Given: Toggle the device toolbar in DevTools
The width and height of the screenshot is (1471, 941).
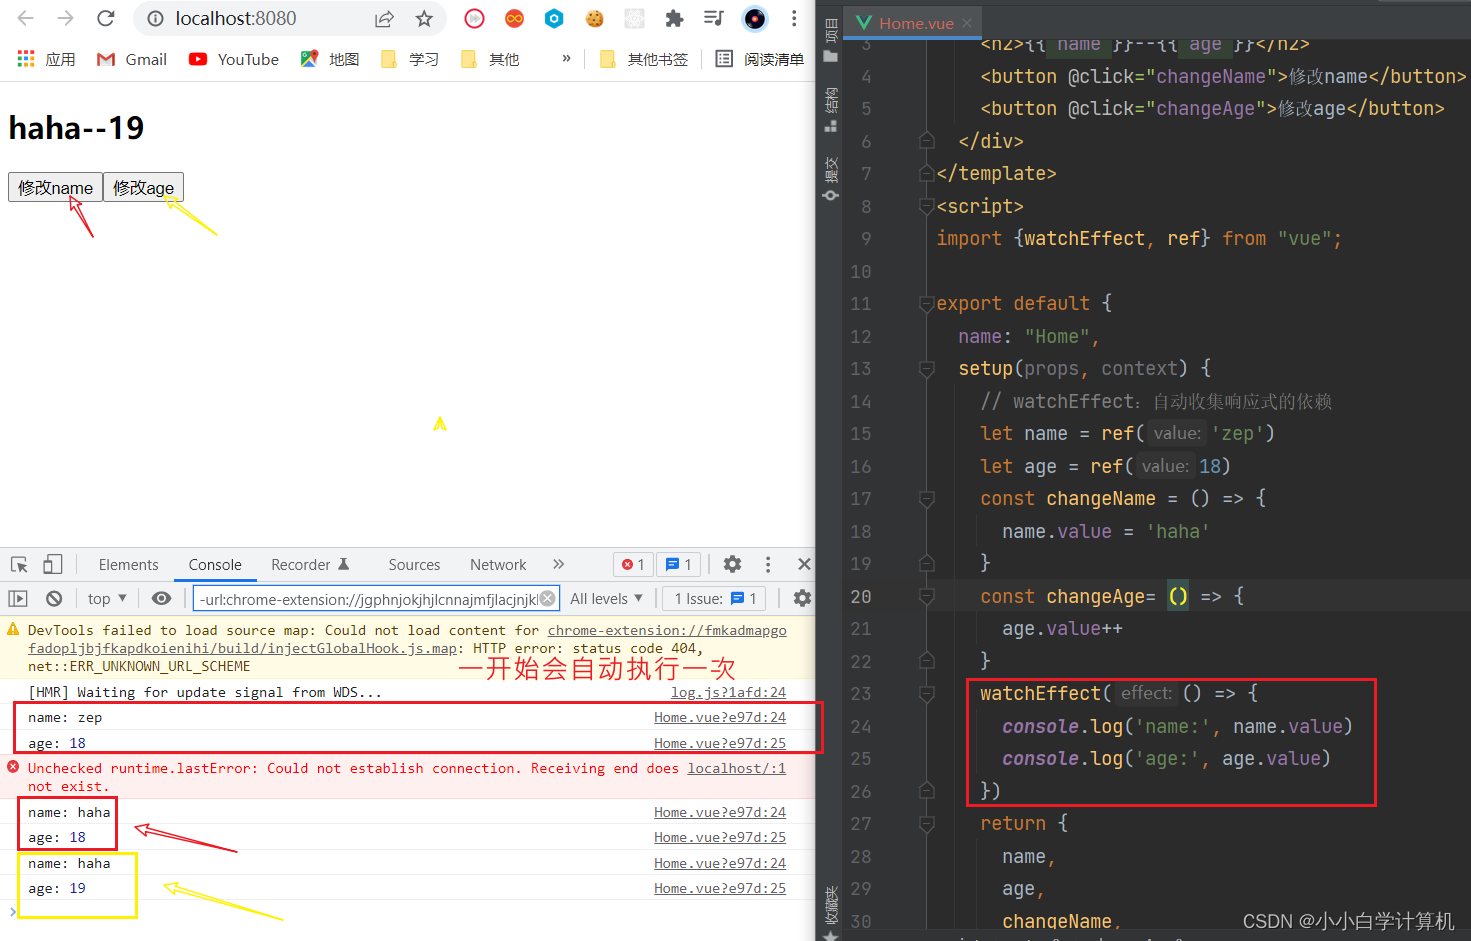Looking at the screenshot, I should [x=53, y=564].
